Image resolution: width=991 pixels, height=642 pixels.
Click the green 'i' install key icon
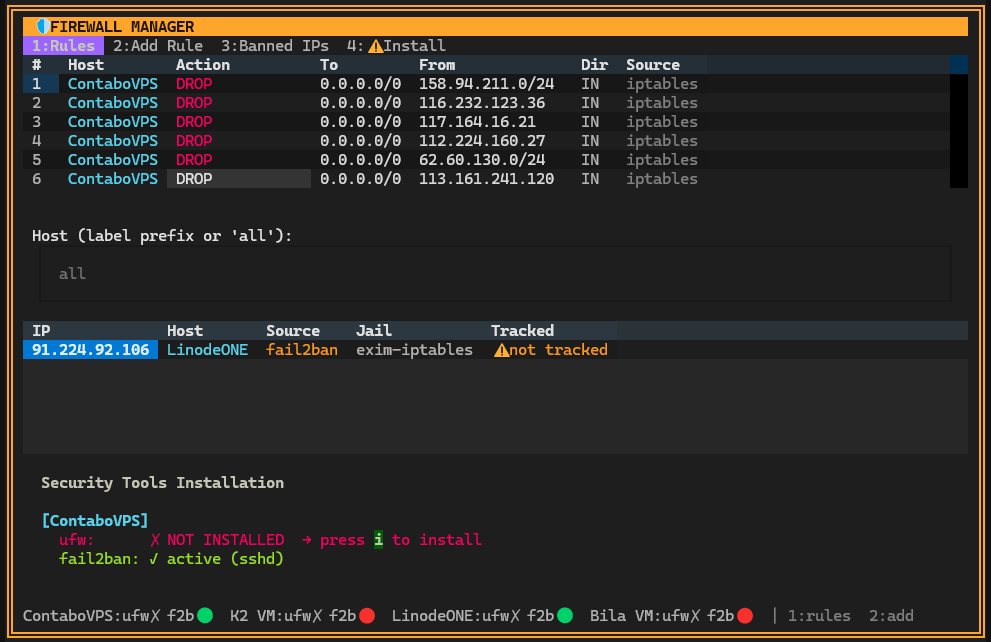pos(378,540)
